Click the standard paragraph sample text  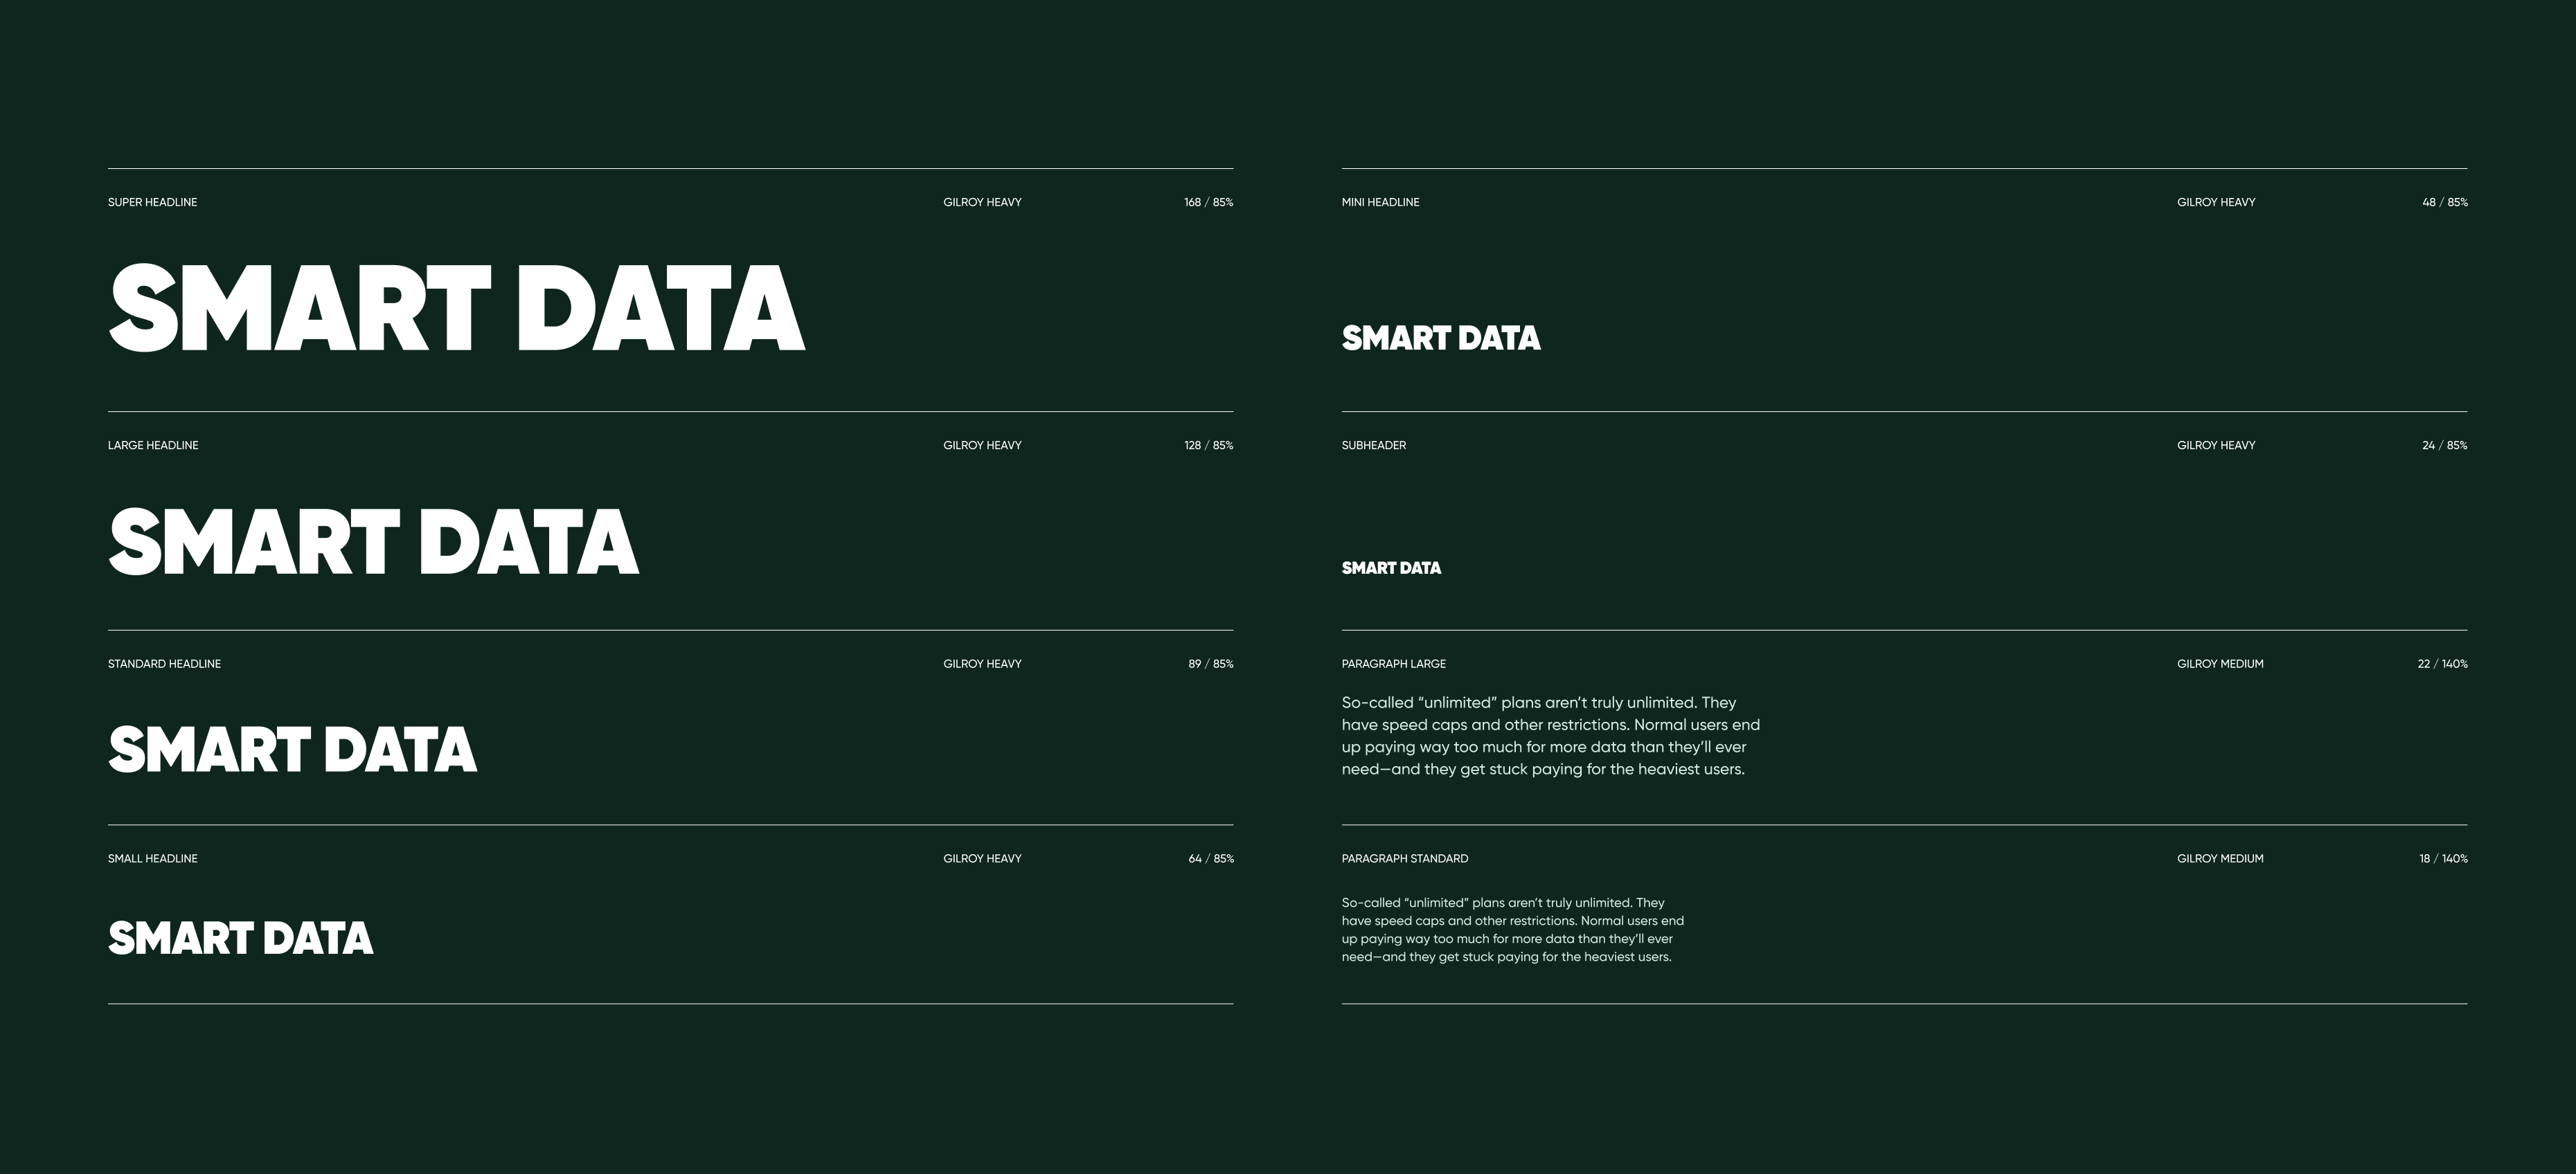click(1512, 930)
